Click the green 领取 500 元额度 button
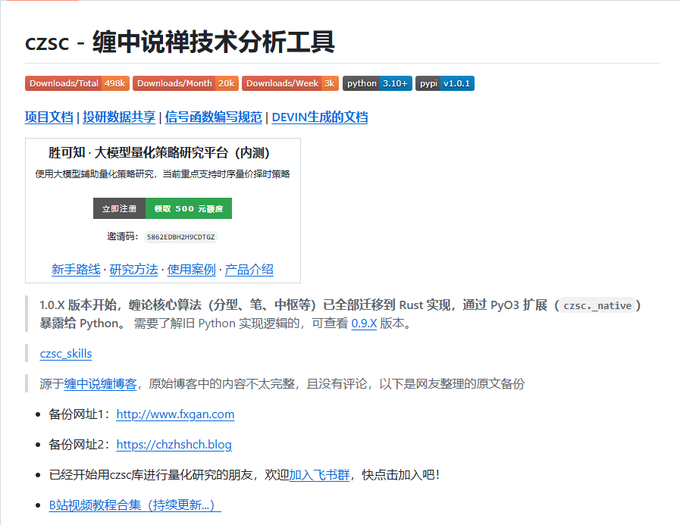 (189, 209)
